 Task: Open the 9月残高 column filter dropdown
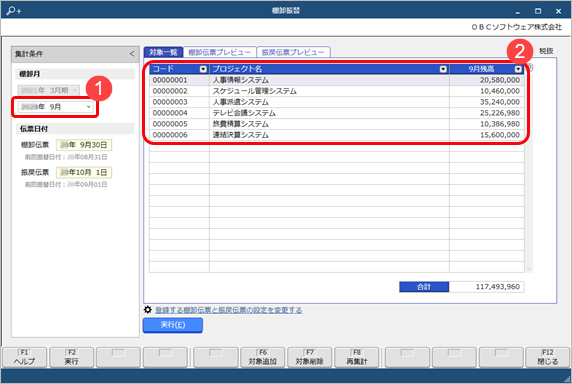(x=518, y=69)
